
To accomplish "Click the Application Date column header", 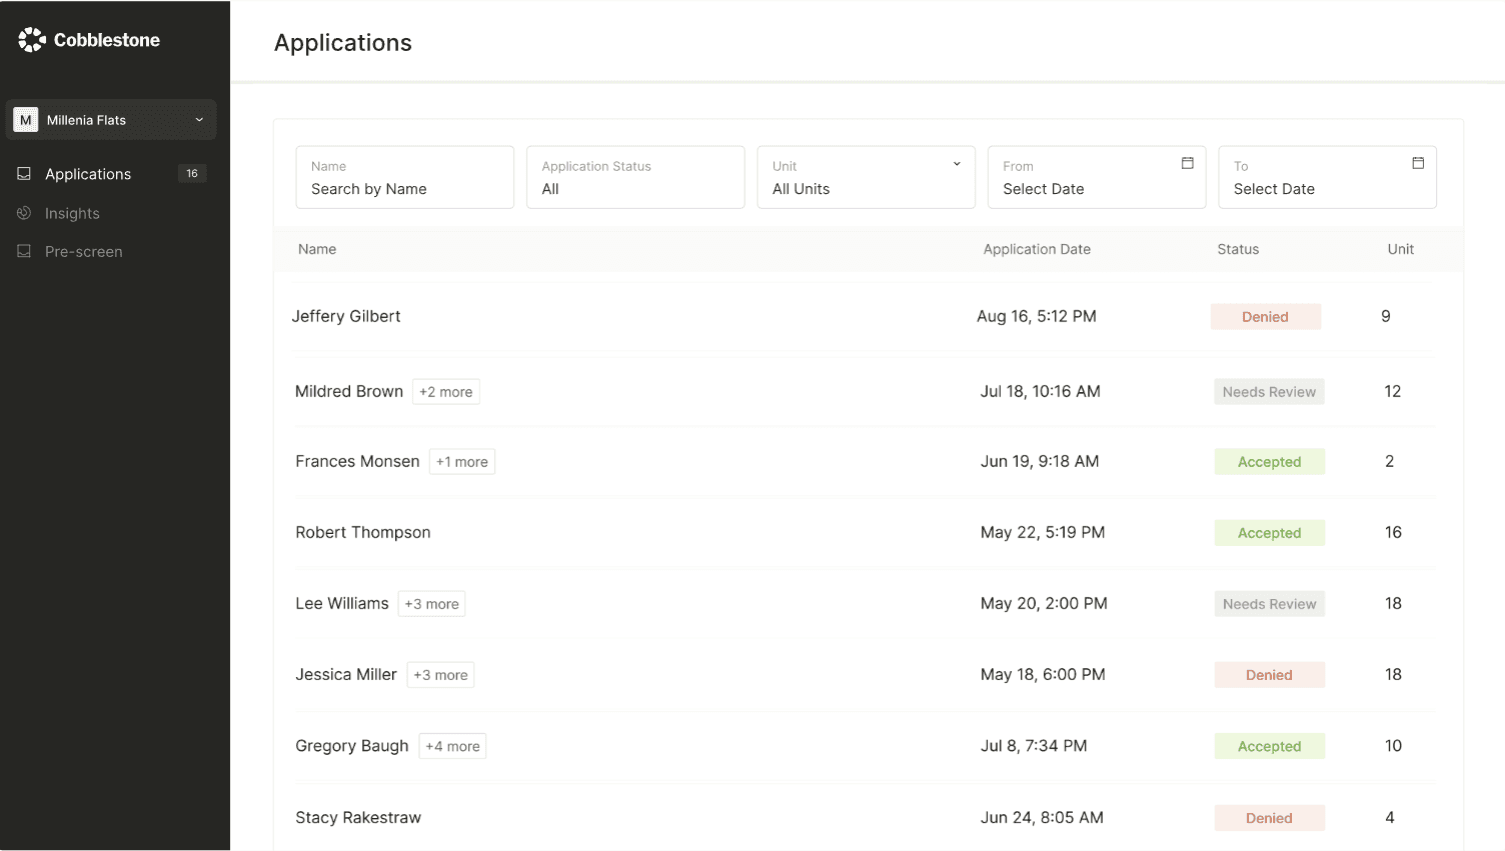I will (1037, 249).
